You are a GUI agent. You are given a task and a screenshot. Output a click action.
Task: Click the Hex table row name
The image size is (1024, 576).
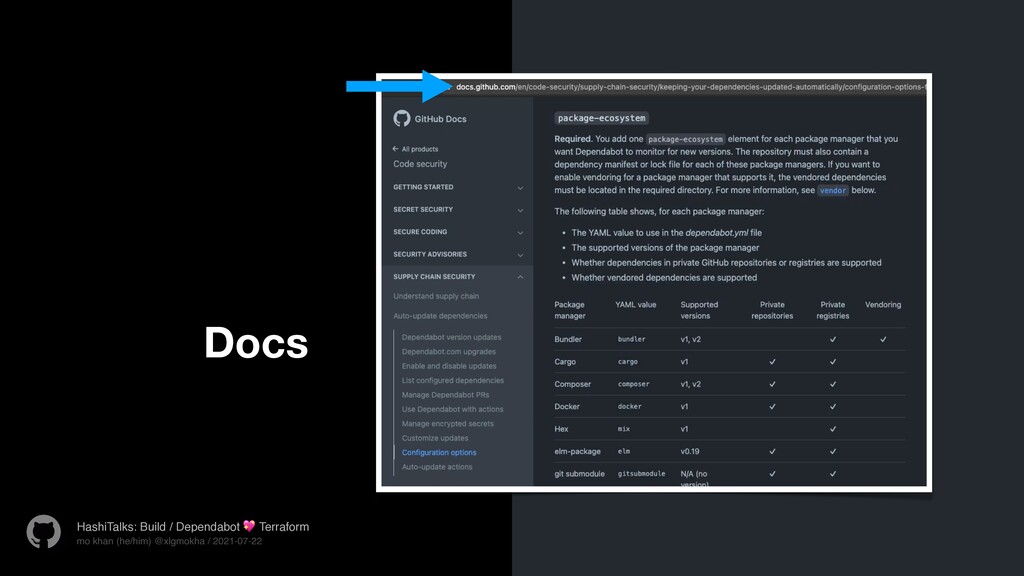click(562, 429)
